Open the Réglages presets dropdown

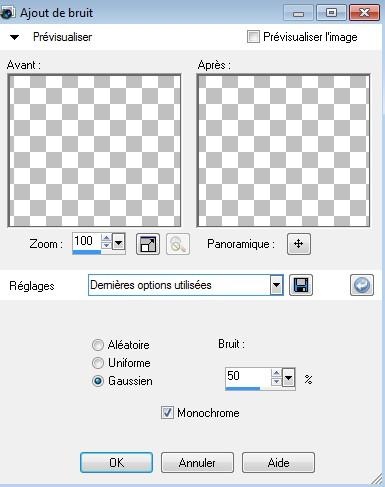[x=276, y=285]
